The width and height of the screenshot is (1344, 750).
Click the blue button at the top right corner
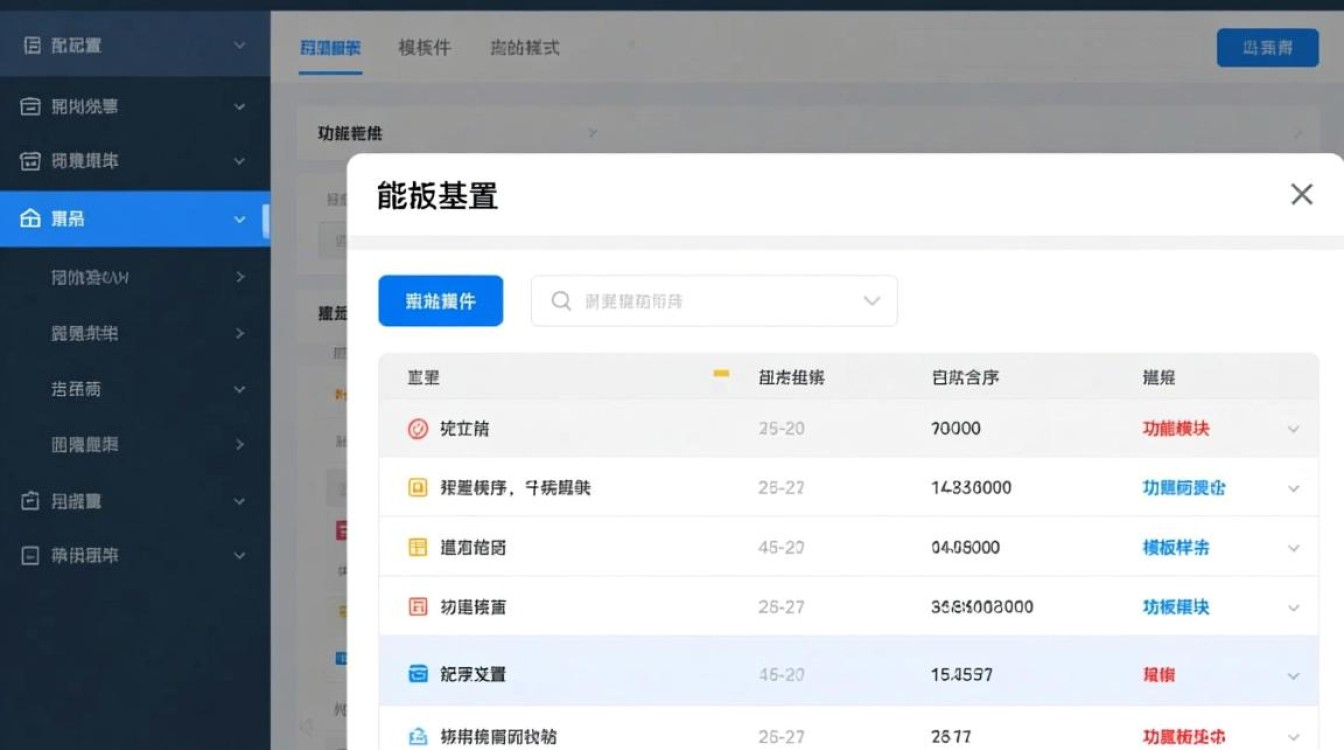point(1267,47)
